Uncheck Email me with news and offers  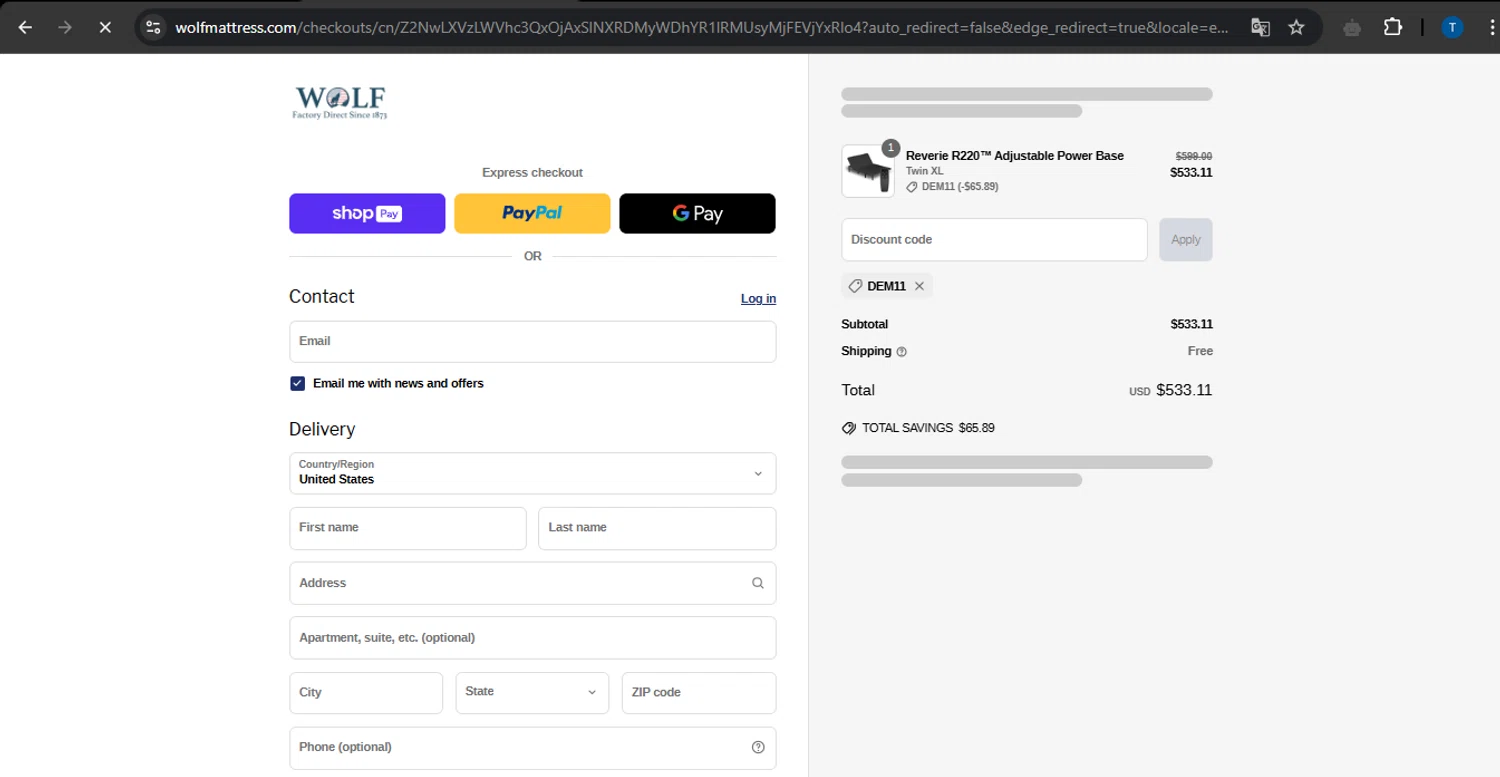point(297,384)
